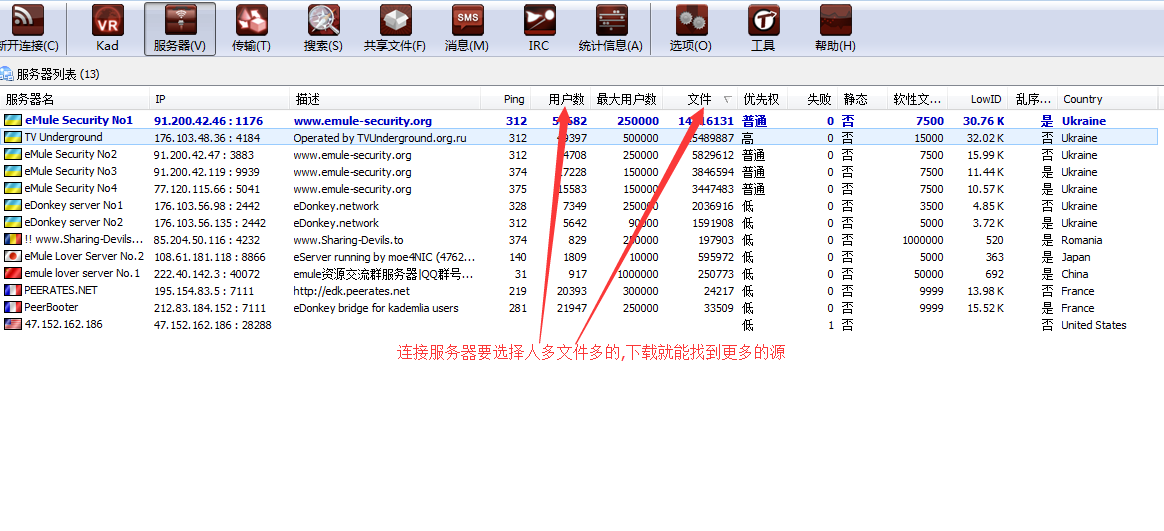
Task: Open the IRC chat panel
Action: click(539, 29)
